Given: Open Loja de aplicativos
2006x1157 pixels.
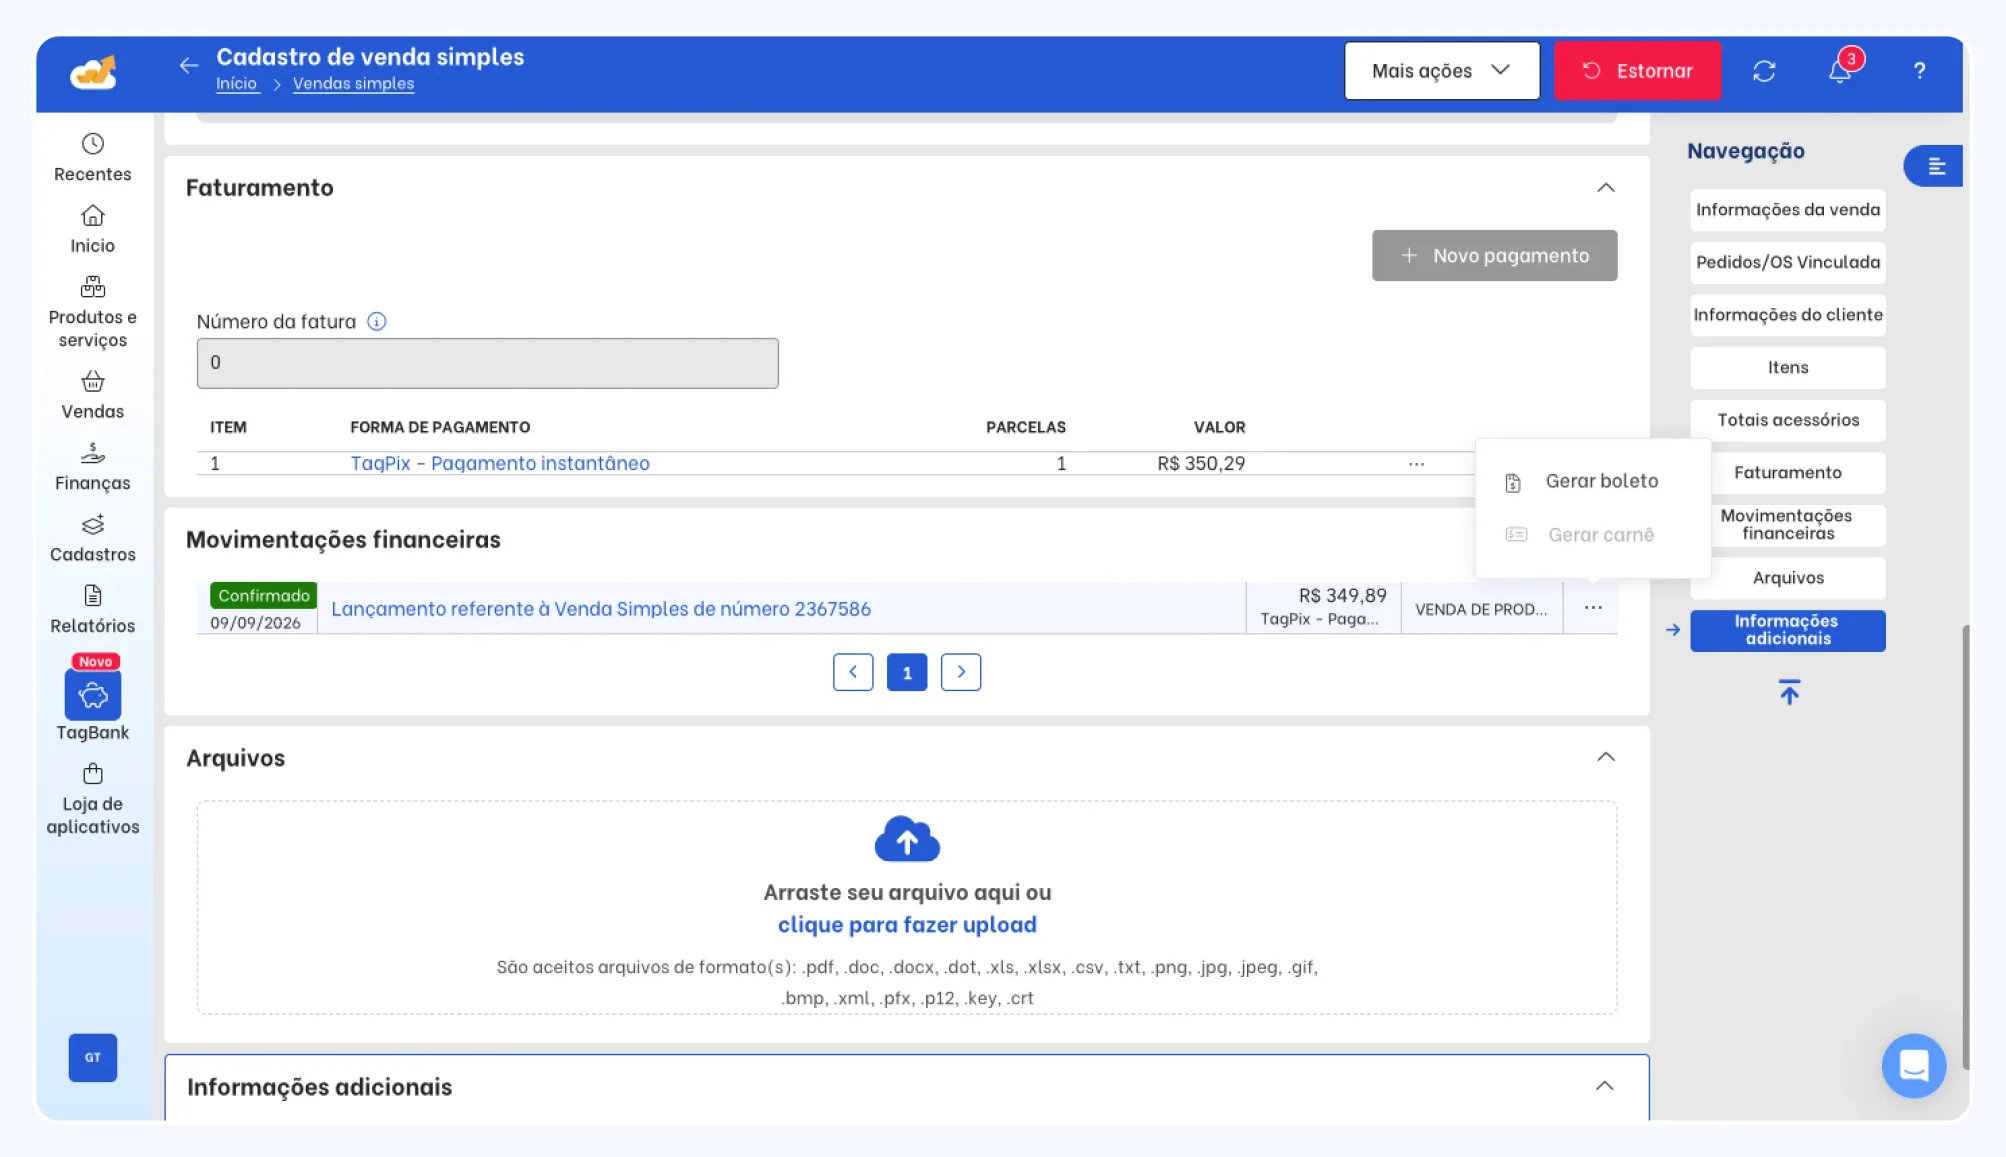Looking at the screenshot, I should [92, 800].
